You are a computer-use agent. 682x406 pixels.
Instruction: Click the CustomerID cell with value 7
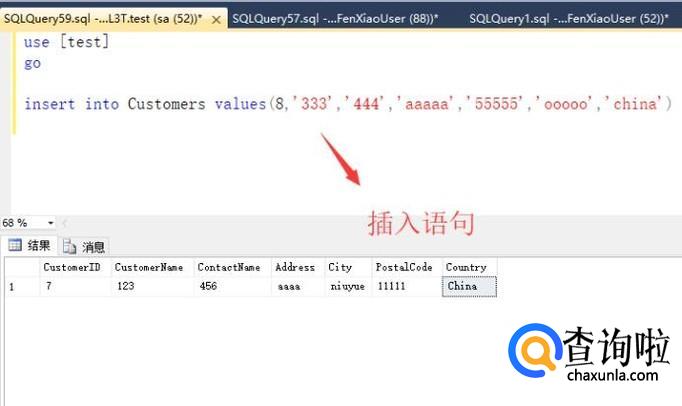tap(75, 286)
